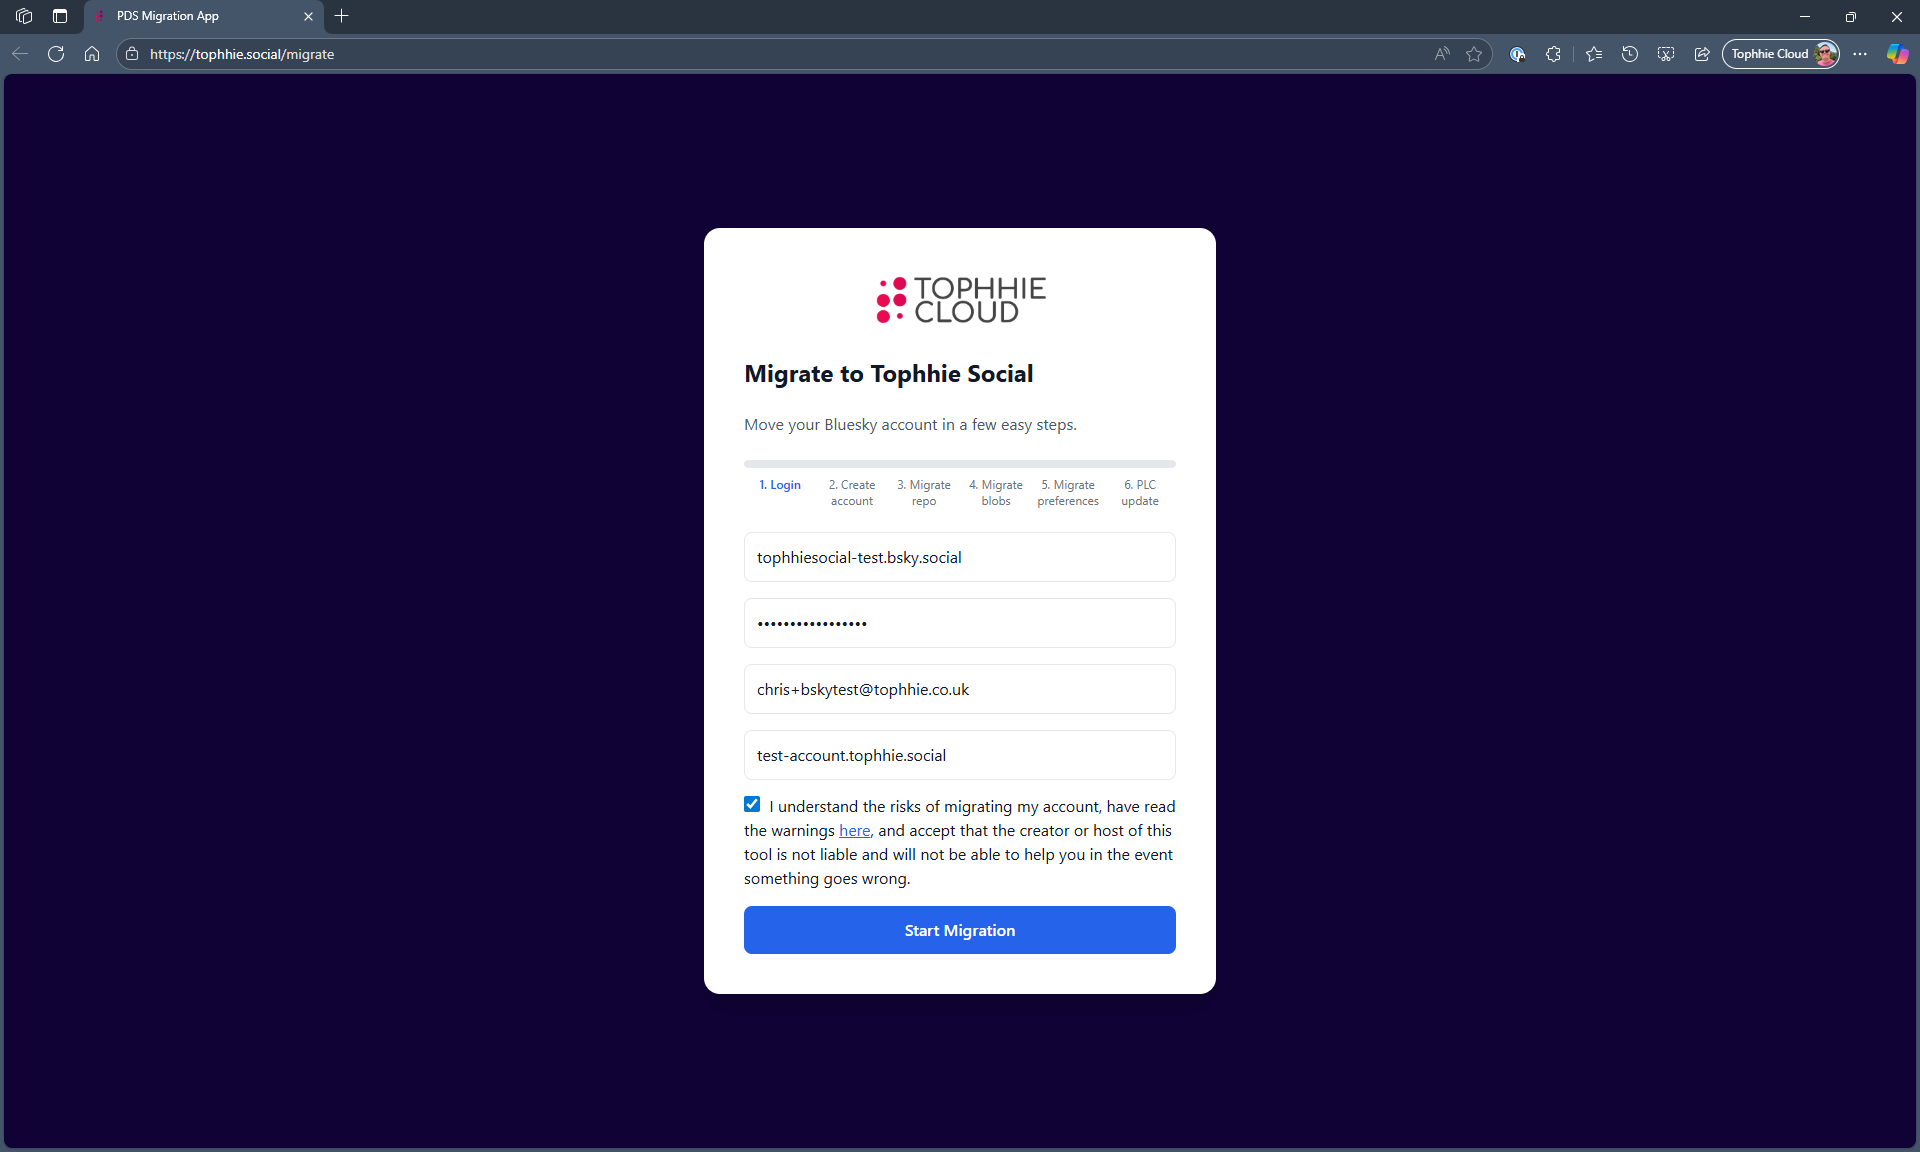Reload the page with refresh icon

click(56, 54)
